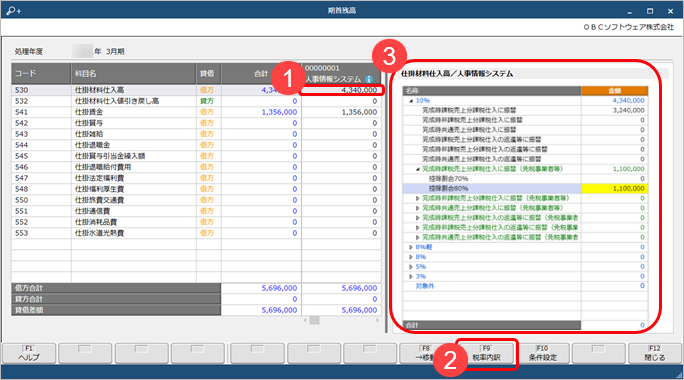Screen dimensions: 684x380
Task: Open help with the F1 ヘルプ button
Action: 29,353
